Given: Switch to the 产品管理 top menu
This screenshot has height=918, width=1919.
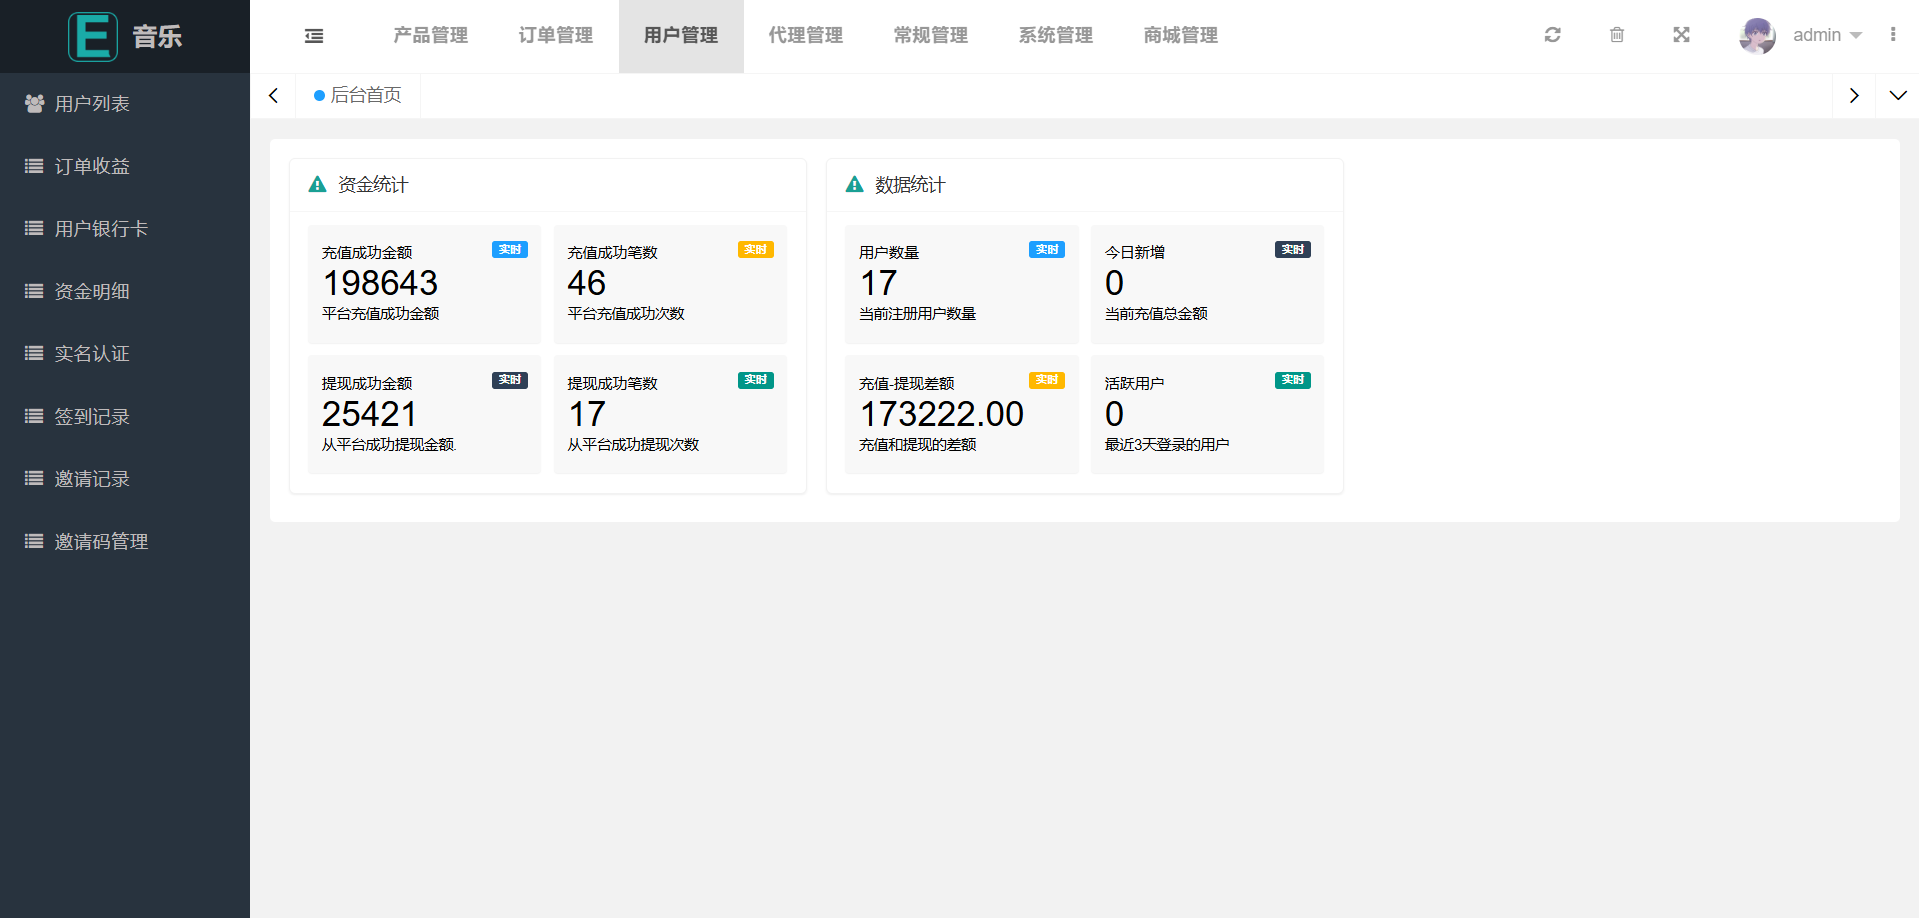Looking at the screenshot, I should 430,36.
